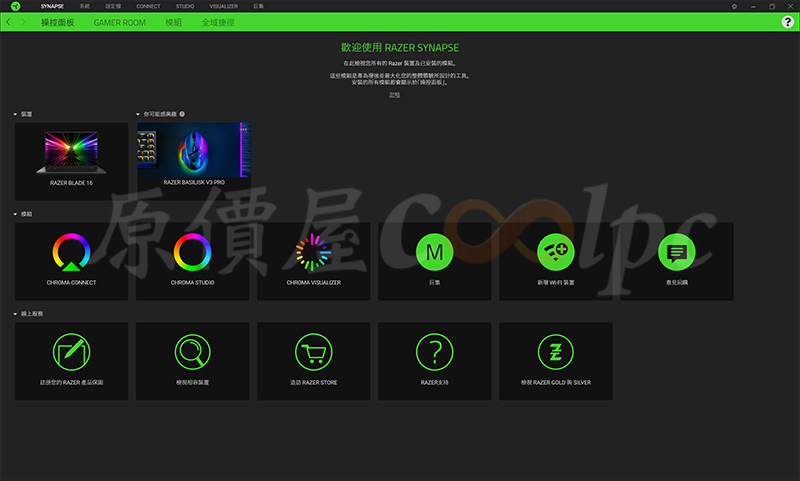The width and height of the screenshot is (800, 481).
Task: Open Chroma Visualizer module icon
Action: (313, 252)
